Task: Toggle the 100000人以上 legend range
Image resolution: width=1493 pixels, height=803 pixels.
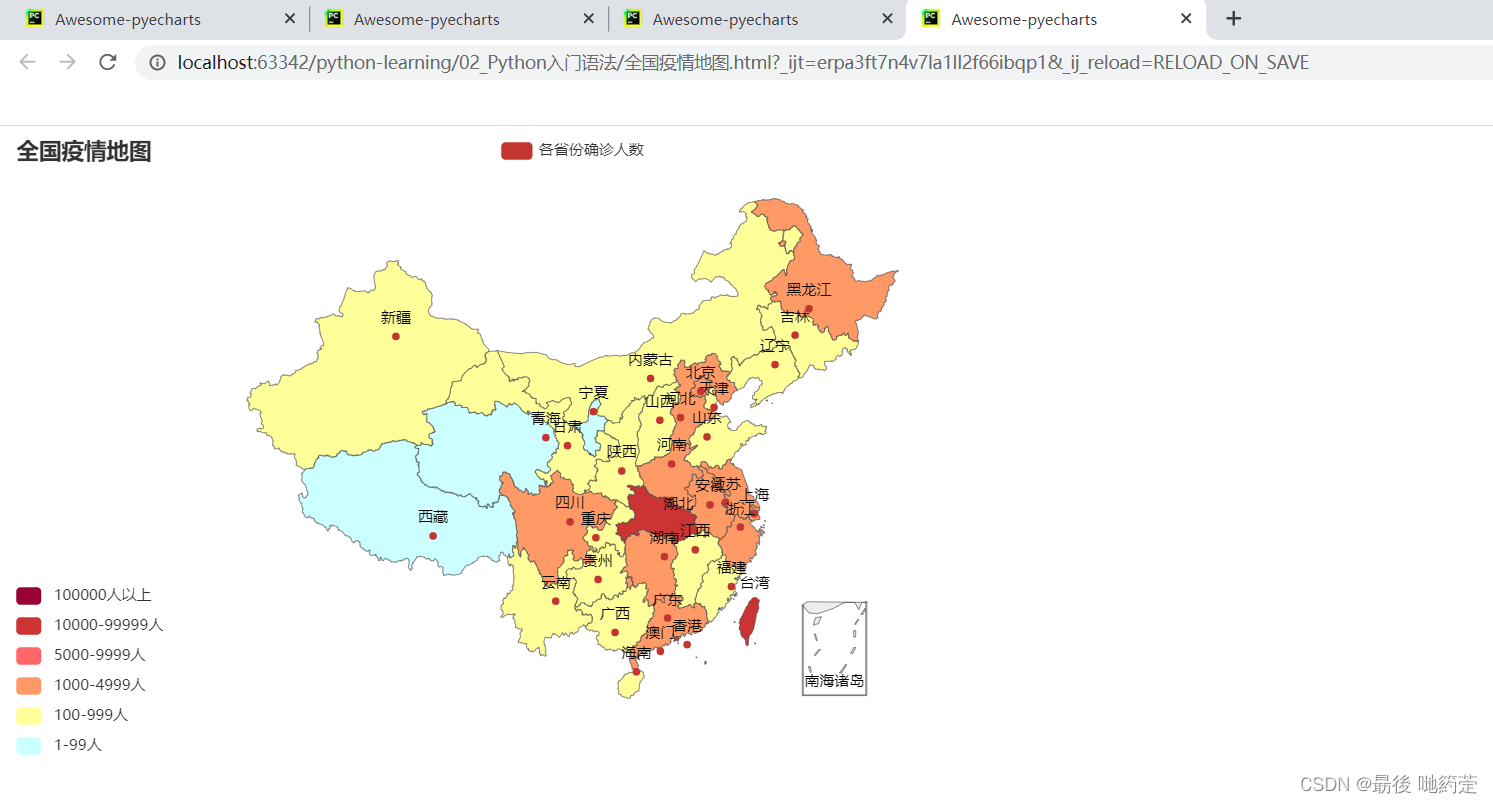Action: click(x=84, y=595)
